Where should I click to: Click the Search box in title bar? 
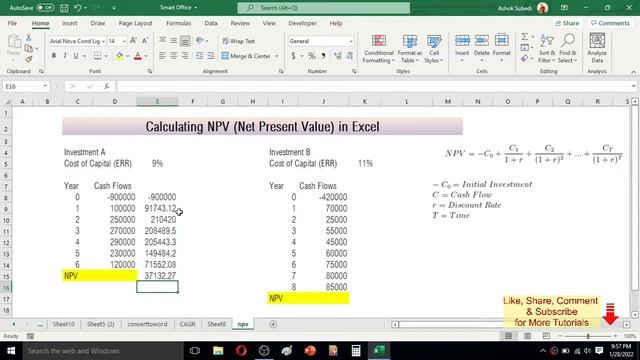click(x=324, y=8)
